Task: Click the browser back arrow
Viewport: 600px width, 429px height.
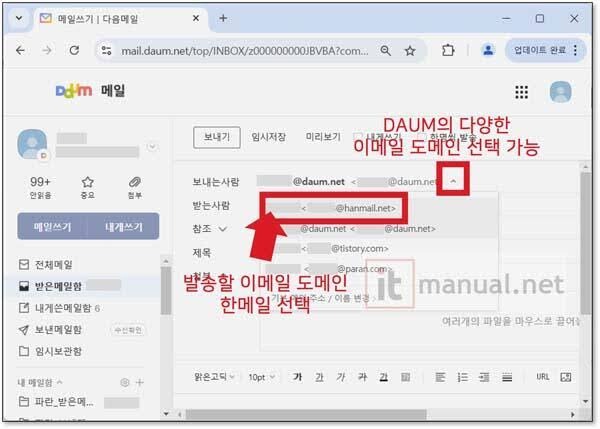Action: [21, 50]
